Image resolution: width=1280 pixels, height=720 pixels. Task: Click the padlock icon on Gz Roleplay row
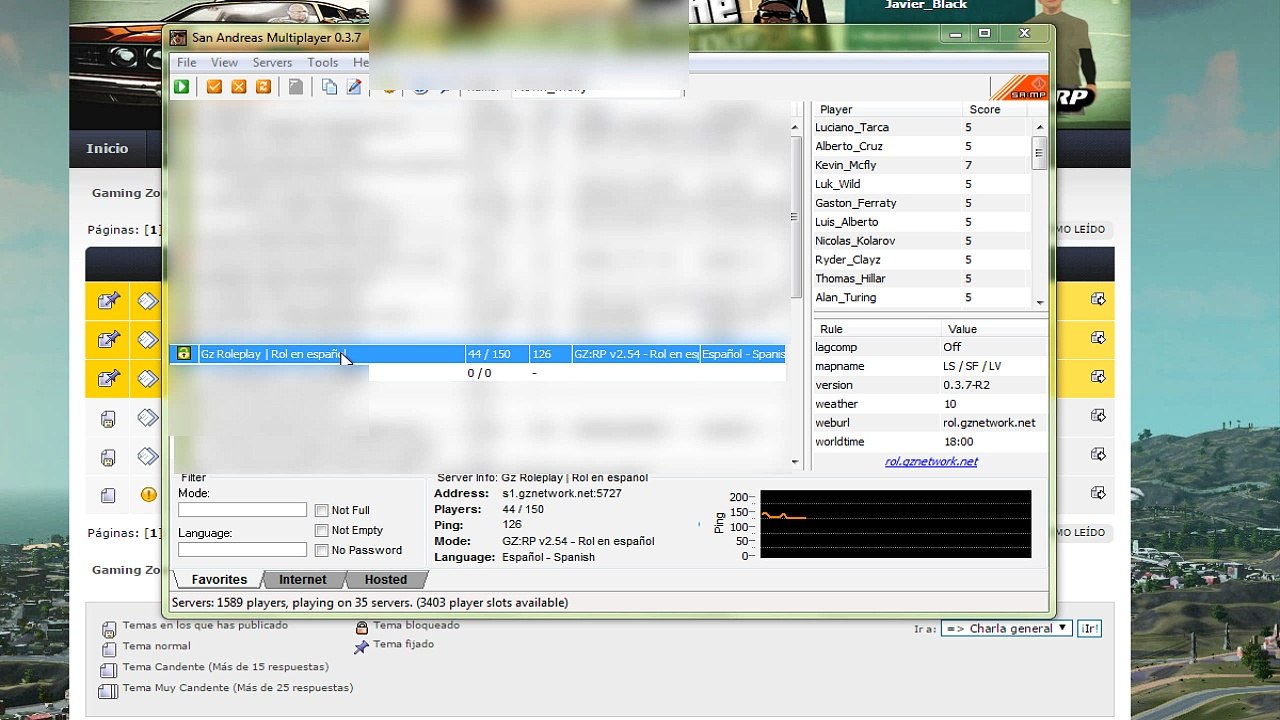(184, 354)
